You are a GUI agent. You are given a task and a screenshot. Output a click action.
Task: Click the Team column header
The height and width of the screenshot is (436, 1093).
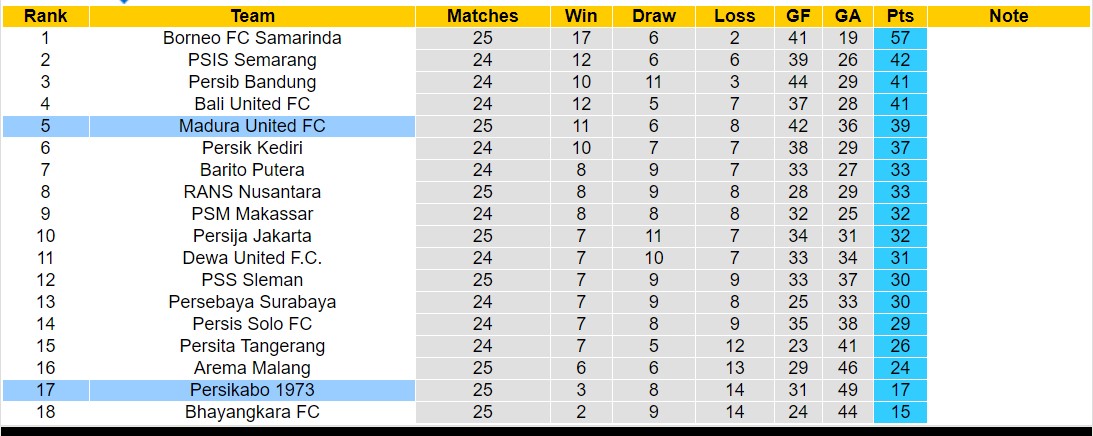coord(252,16)
